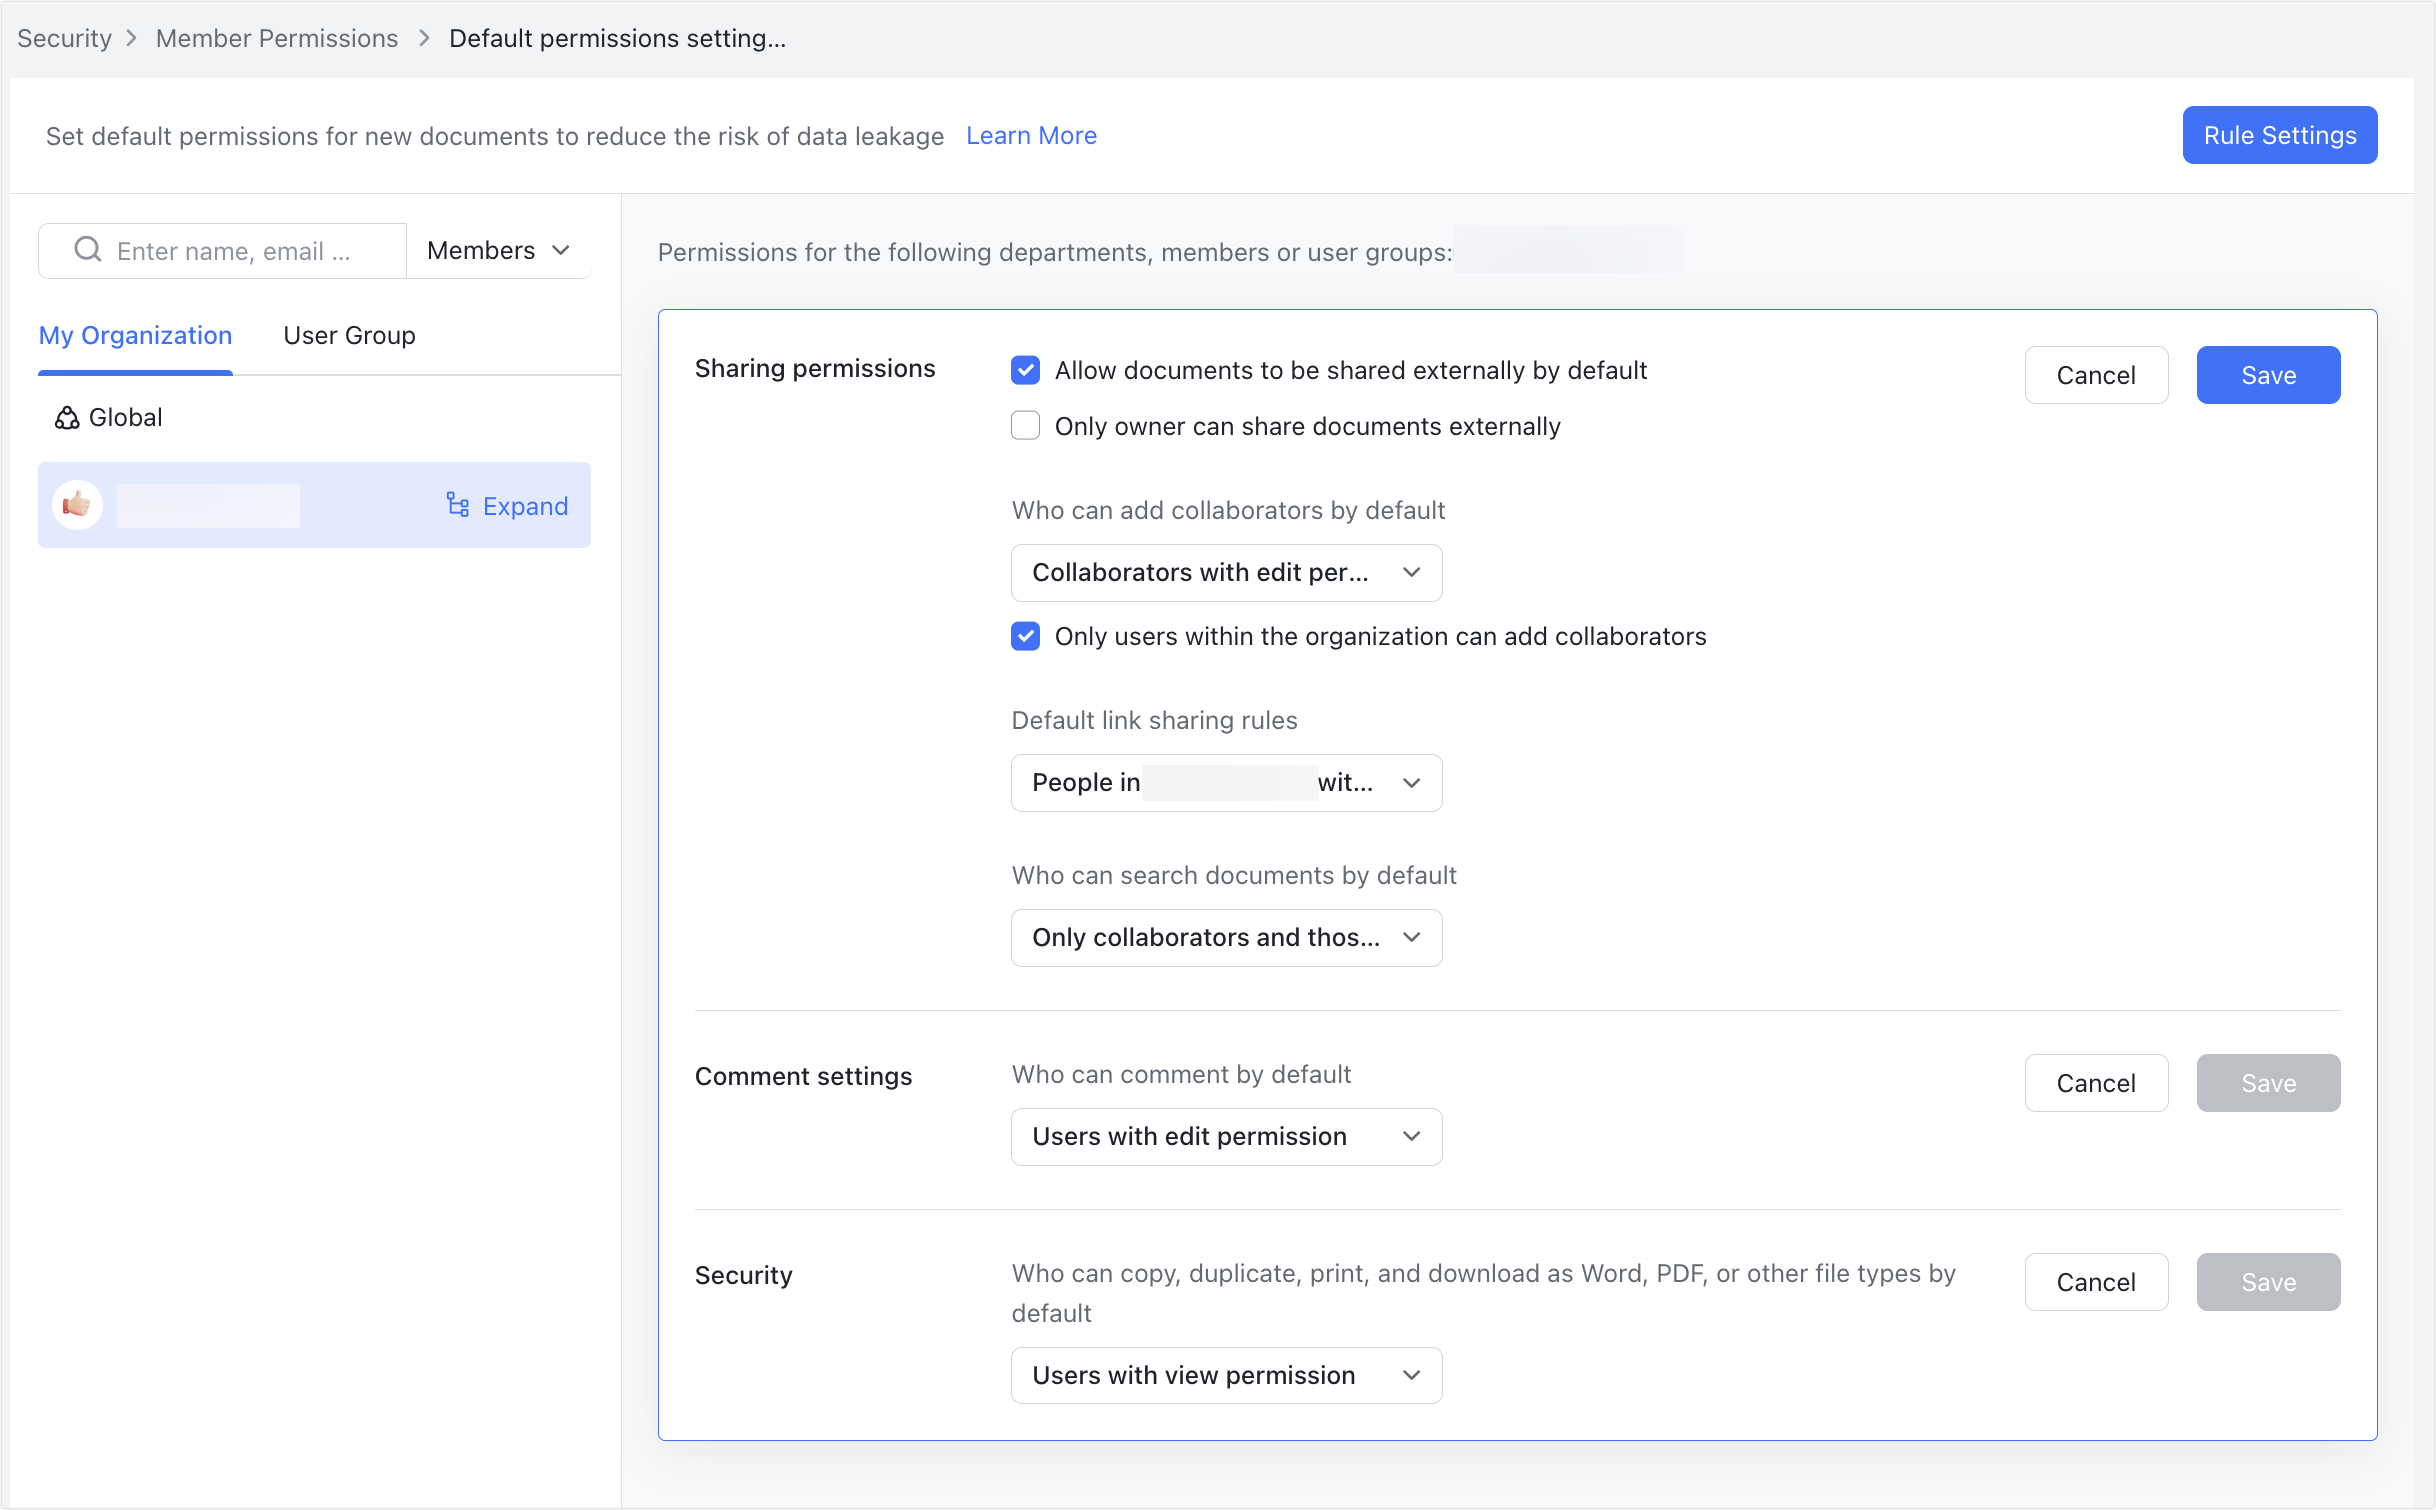Open the Members filter dropdown

point(498,250)
